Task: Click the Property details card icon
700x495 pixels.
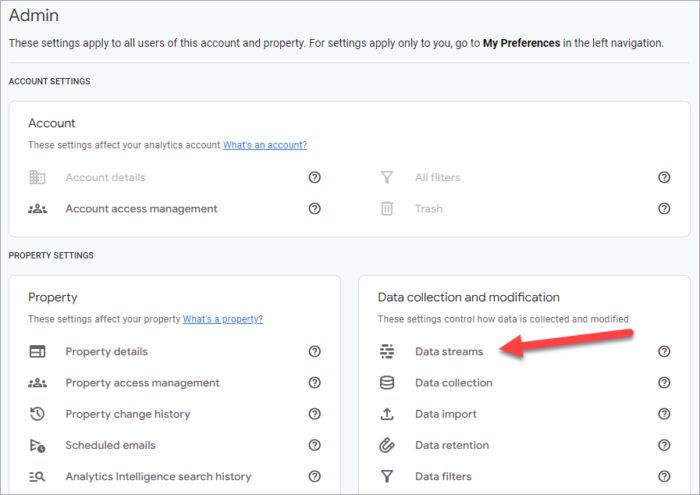Action: coord(37,352)
